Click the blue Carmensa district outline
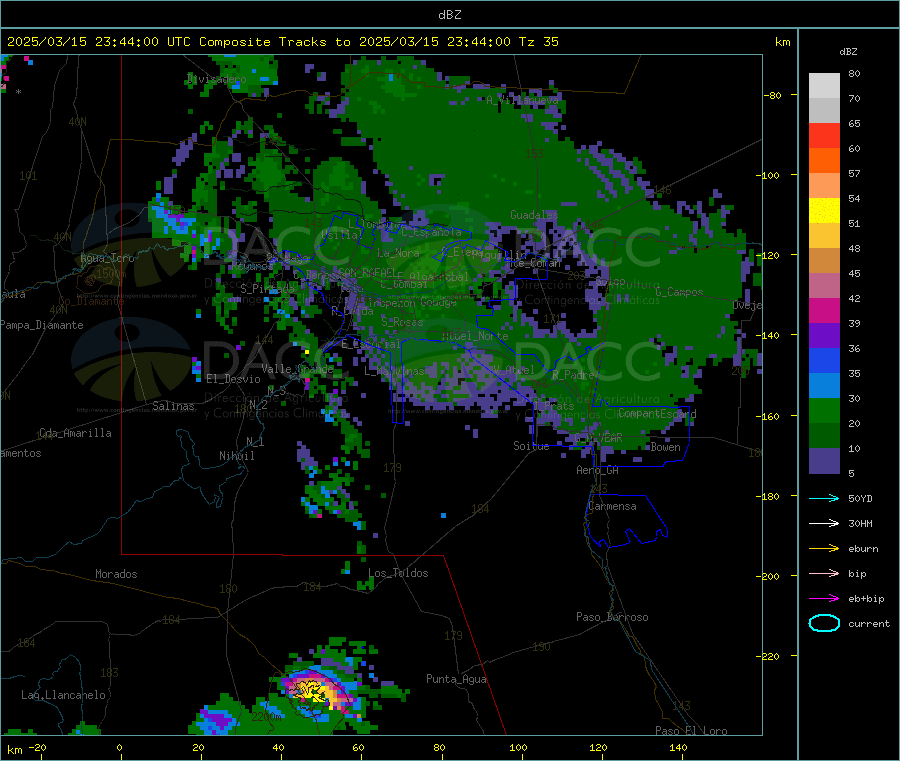Image resolution: width=900 pixels, height=761 pixels. click(x=626, y=521)
